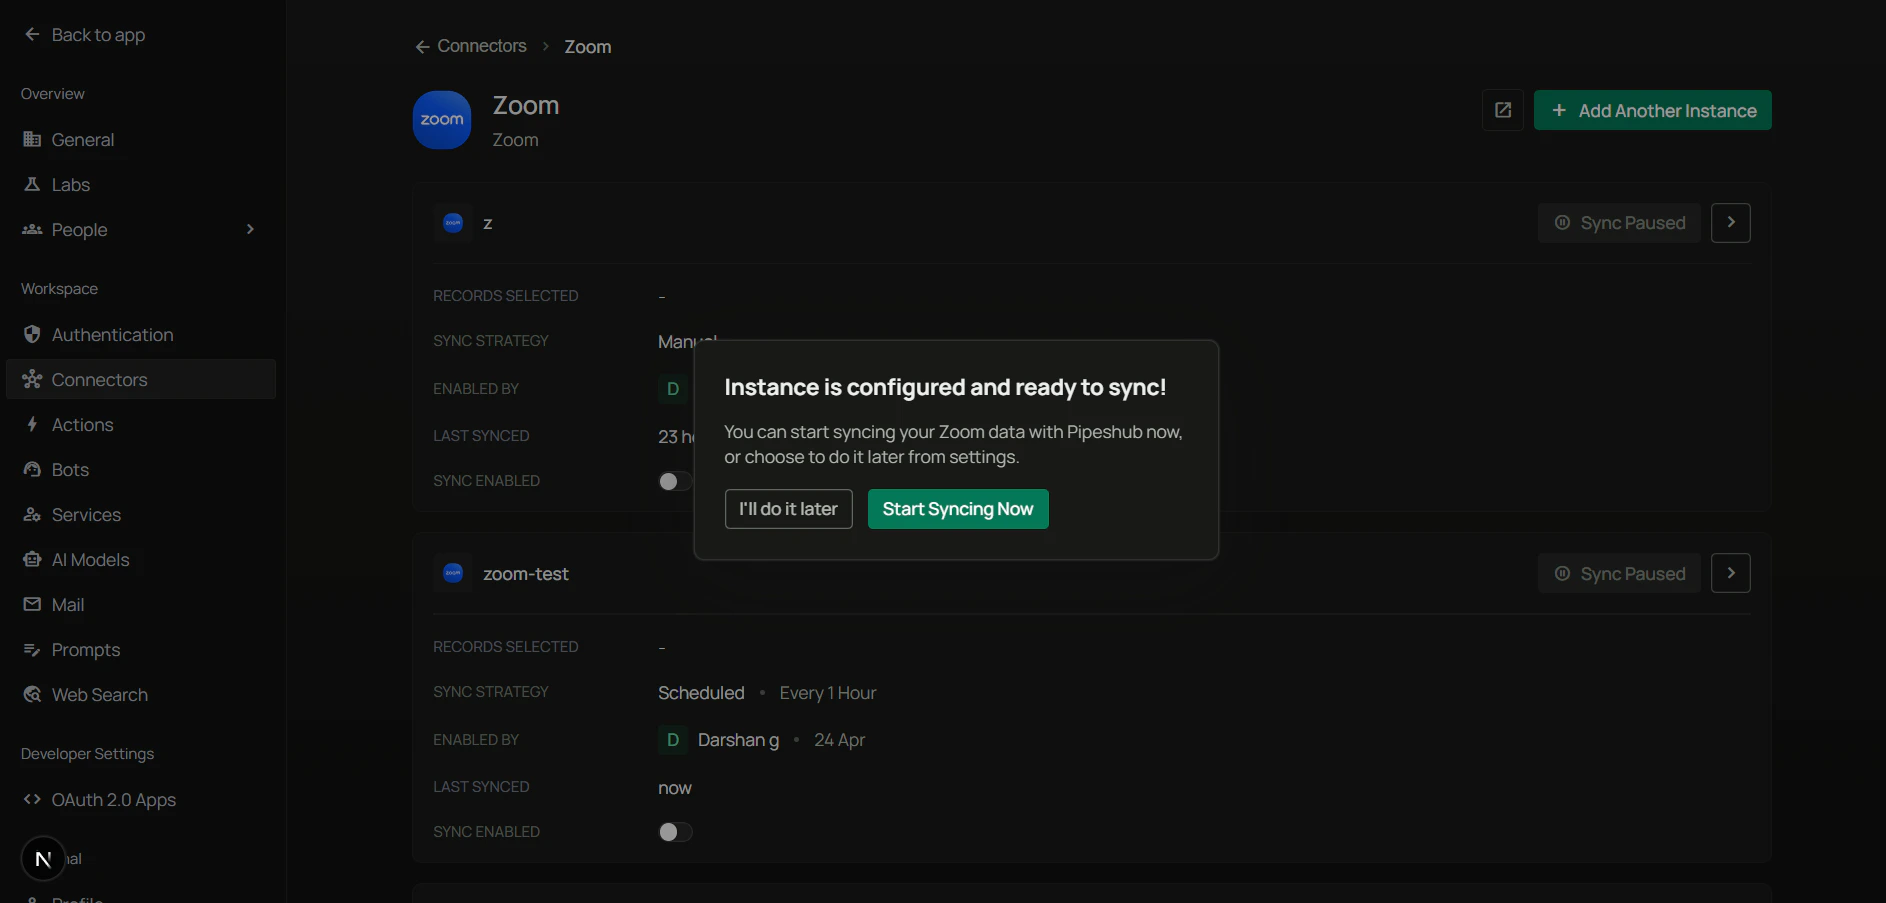Click the zoom-test instance name
This screenshot has width=1886, height=903.
[526, 574]
